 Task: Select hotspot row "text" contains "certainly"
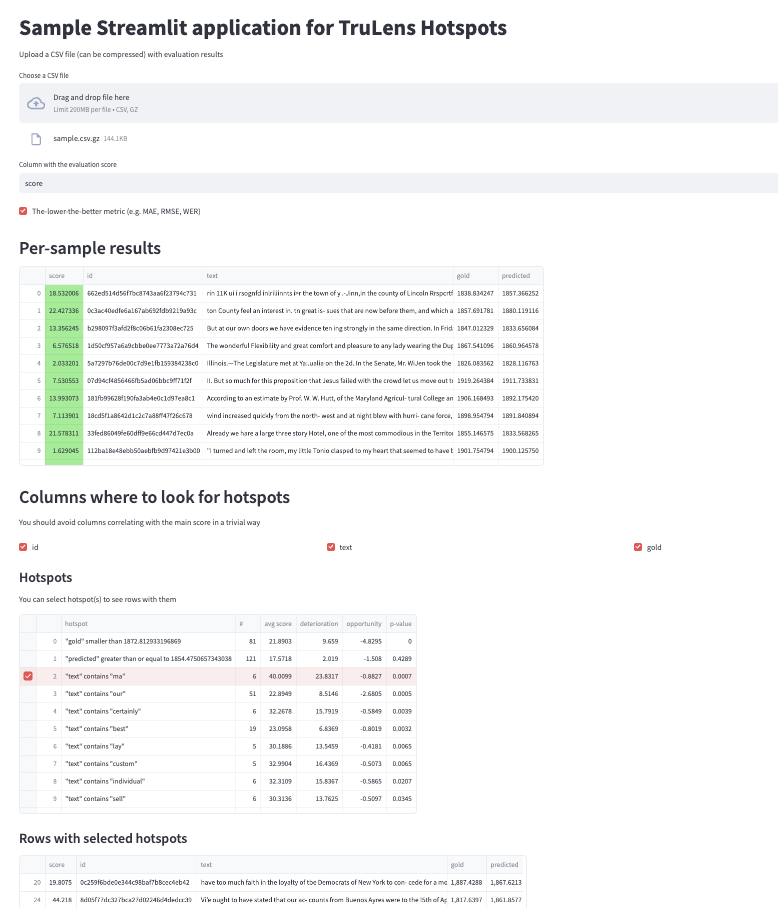point(28,711)
